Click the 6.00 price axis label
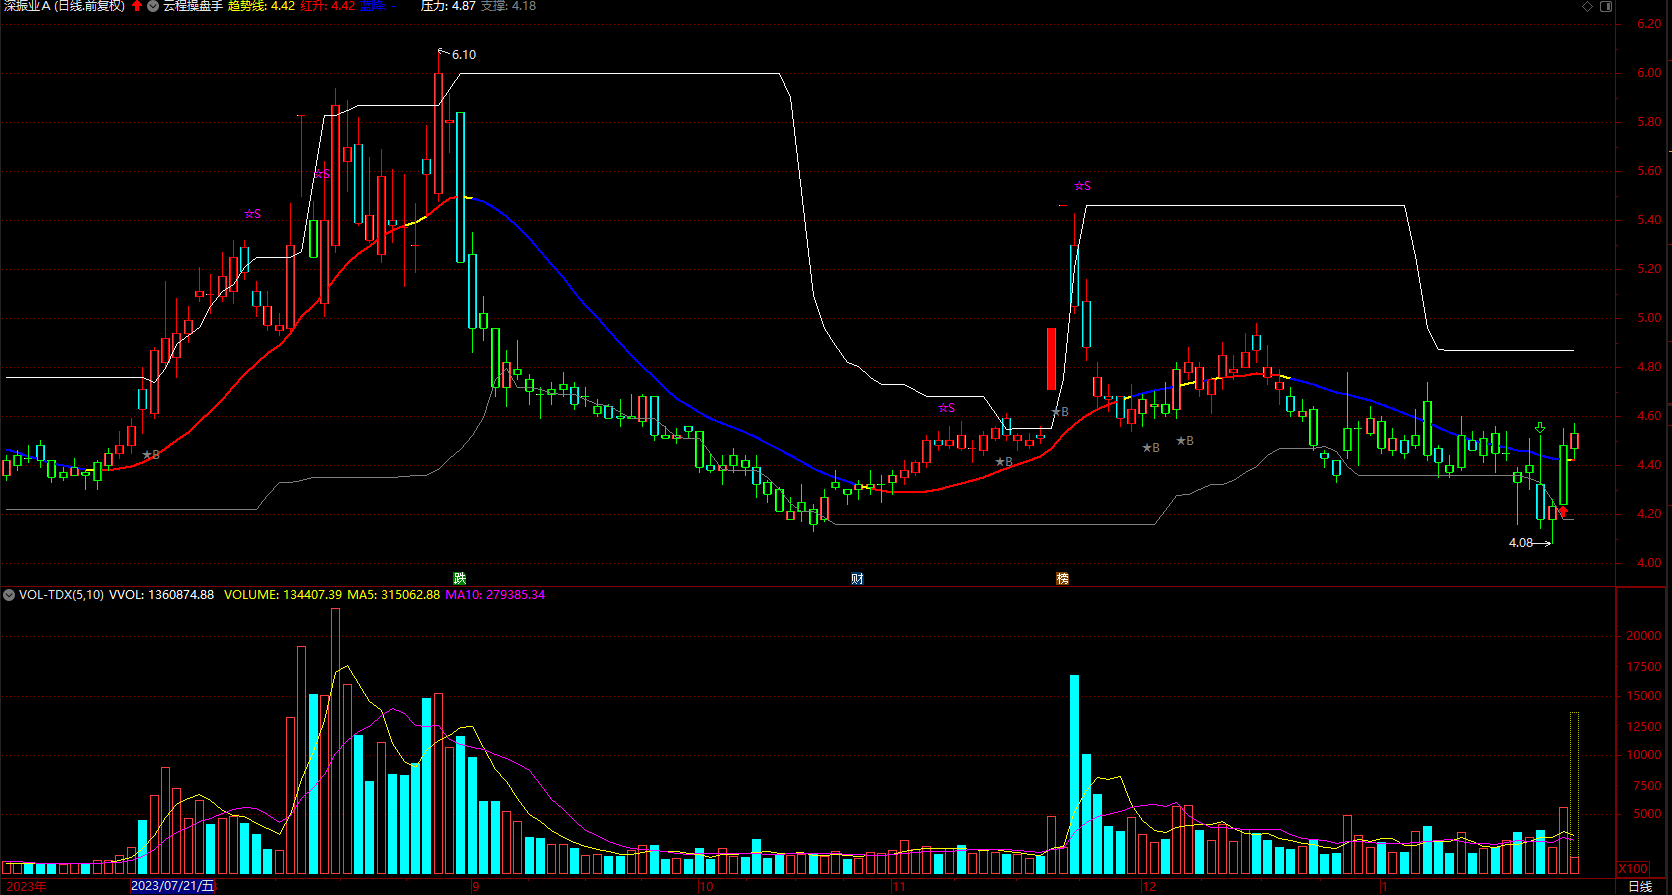 pyautogui.click(x=1649, y=73)
